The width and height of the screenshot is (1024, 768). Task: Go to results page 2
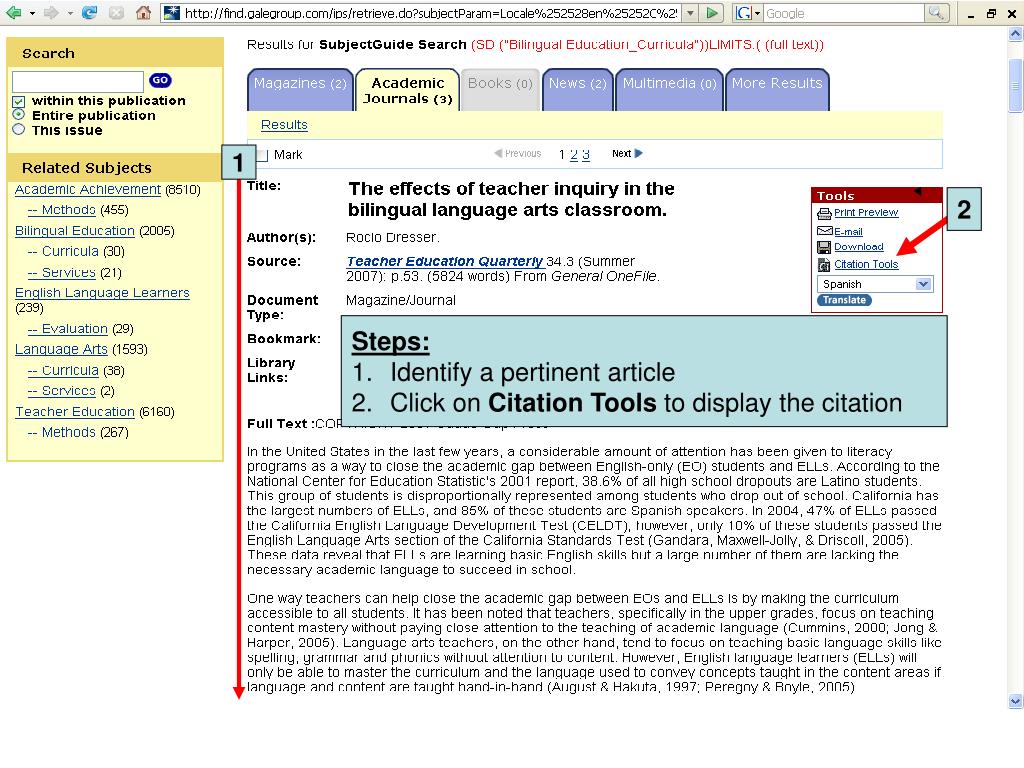[x=574, y=155]
